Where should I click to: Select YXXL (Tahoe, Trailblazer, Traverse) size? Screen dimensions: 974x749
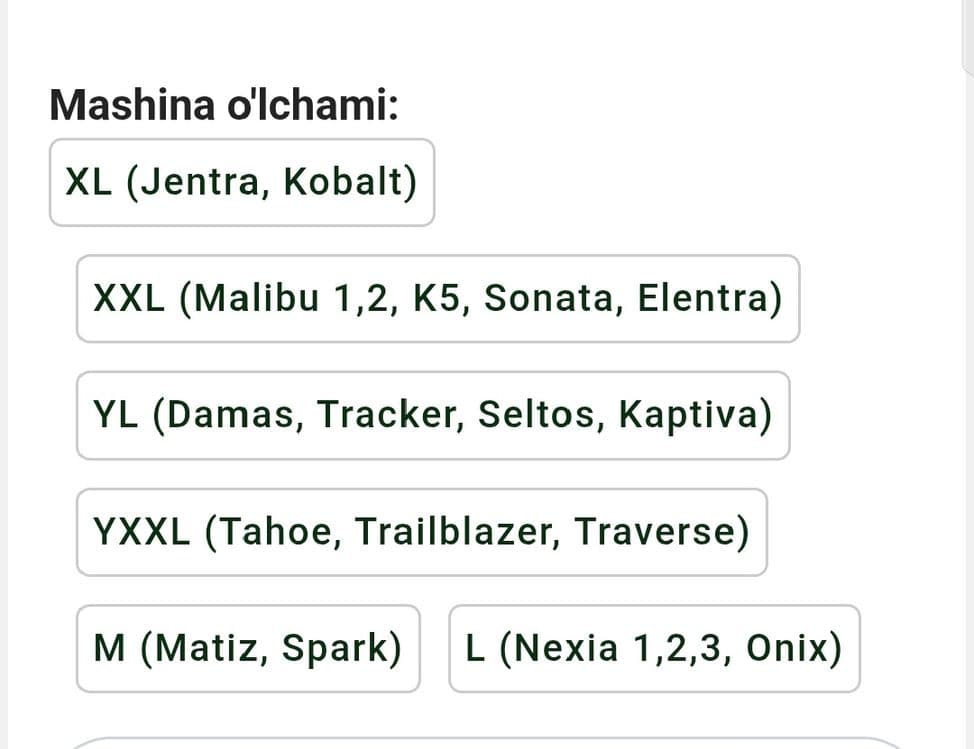click(x=422, y=532)
